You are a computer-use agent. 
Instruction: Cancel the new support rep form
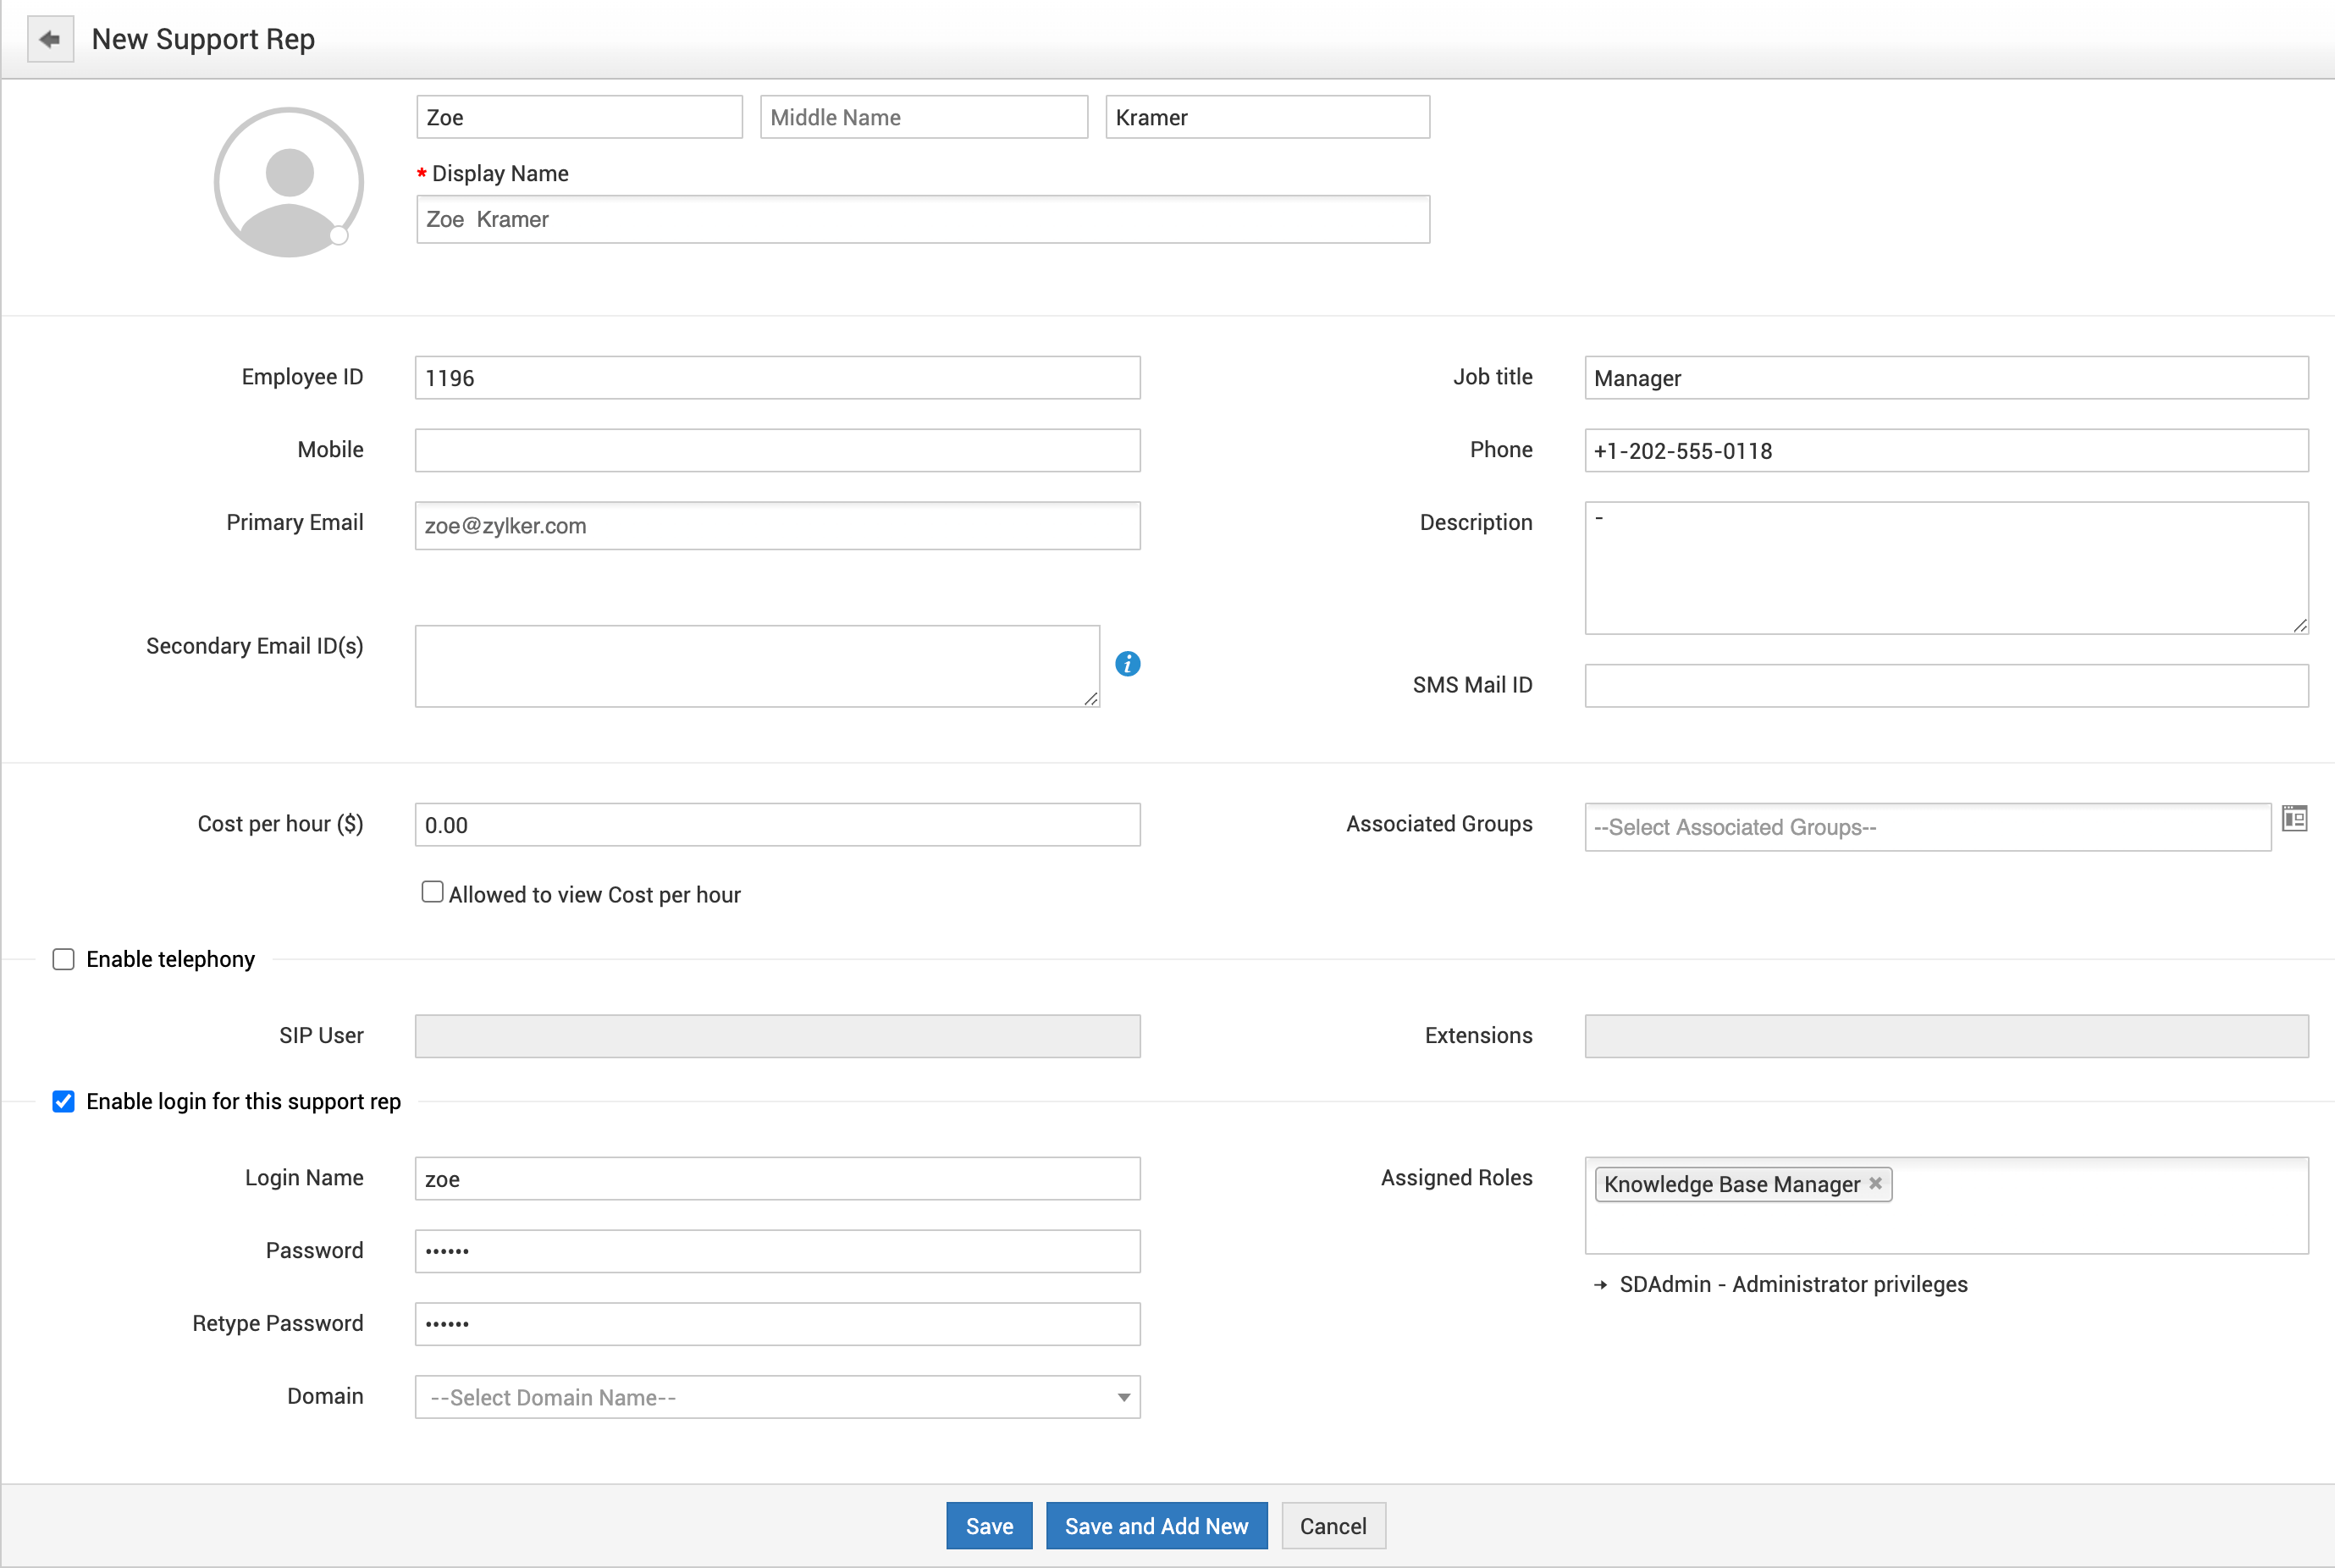coord(1332,1526)
